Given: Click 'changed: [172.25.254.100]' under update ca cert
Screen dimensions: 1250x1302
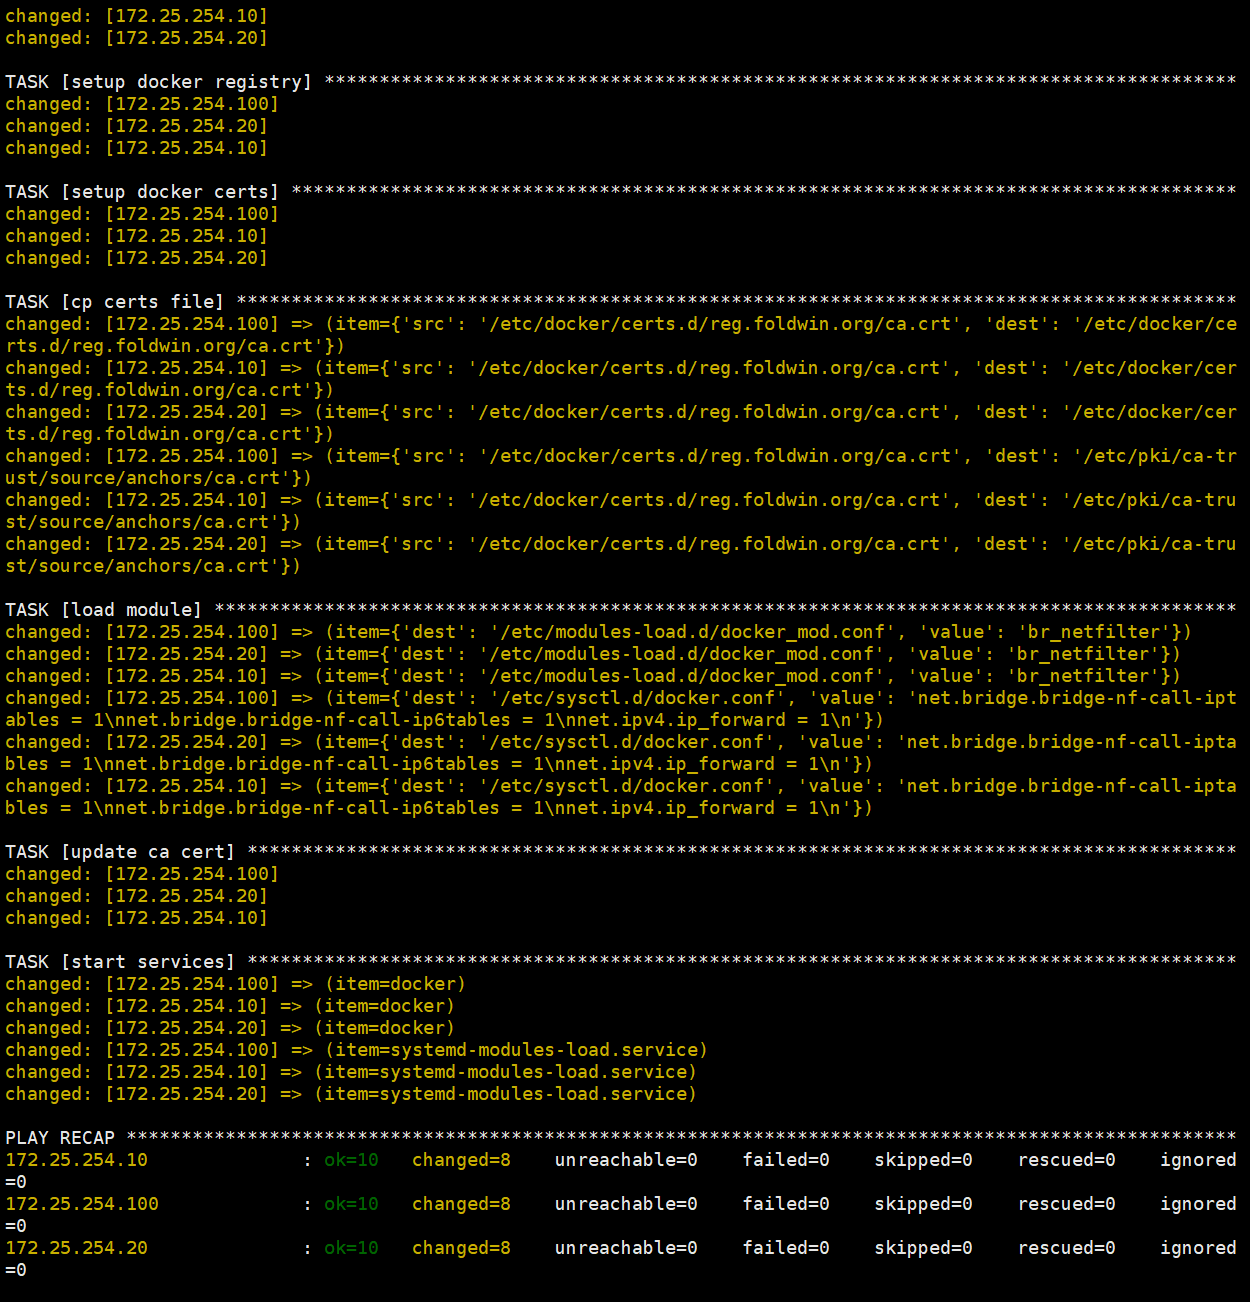Looking at the screenshot, I should [142, 874].
